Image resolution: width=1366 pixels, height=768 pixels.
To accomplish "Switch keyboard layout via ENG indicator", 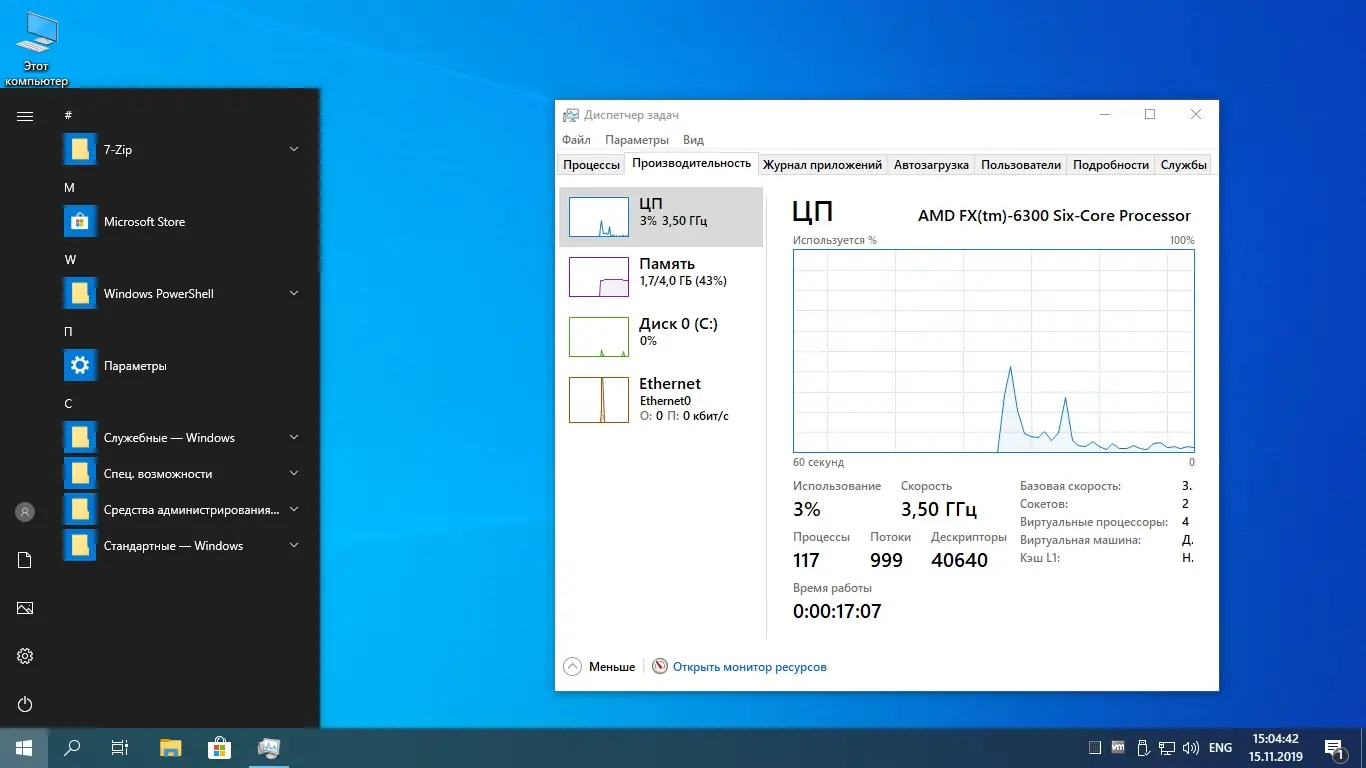I will click(x=1219, y=747).
